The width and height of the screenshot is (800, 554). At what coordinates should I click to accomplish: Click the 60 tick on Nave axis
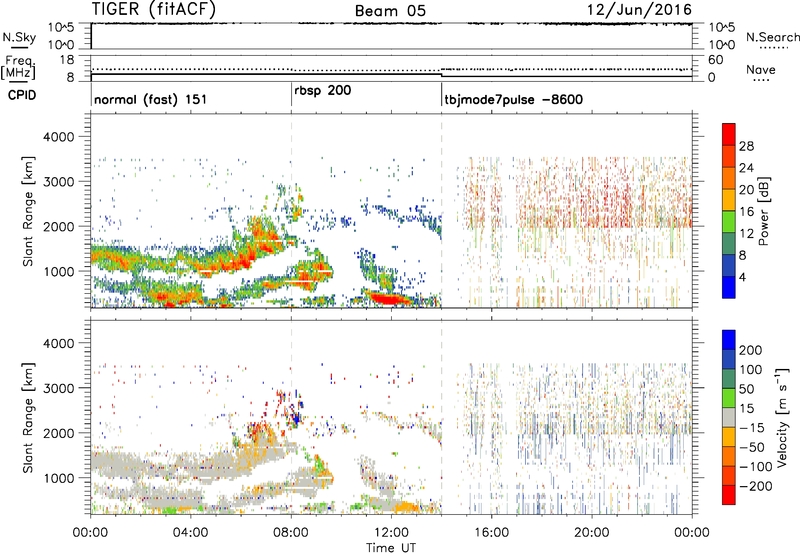715,60
